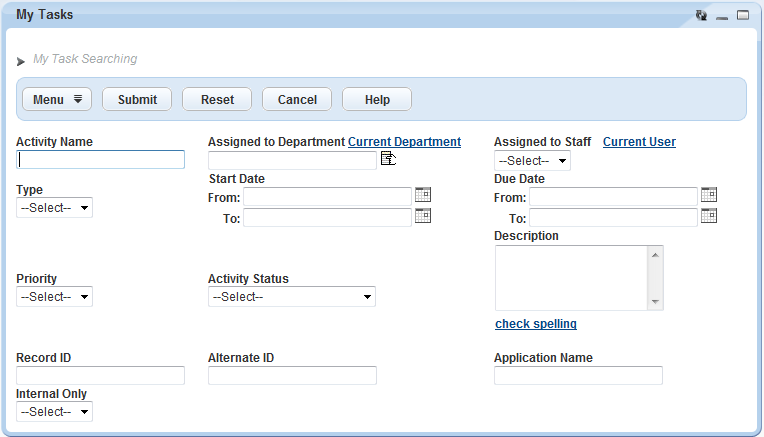Click the portlet settings icon in title bar
Image resolution: width=764 pixels, height=437 pixels.
(x=701, y=15)
